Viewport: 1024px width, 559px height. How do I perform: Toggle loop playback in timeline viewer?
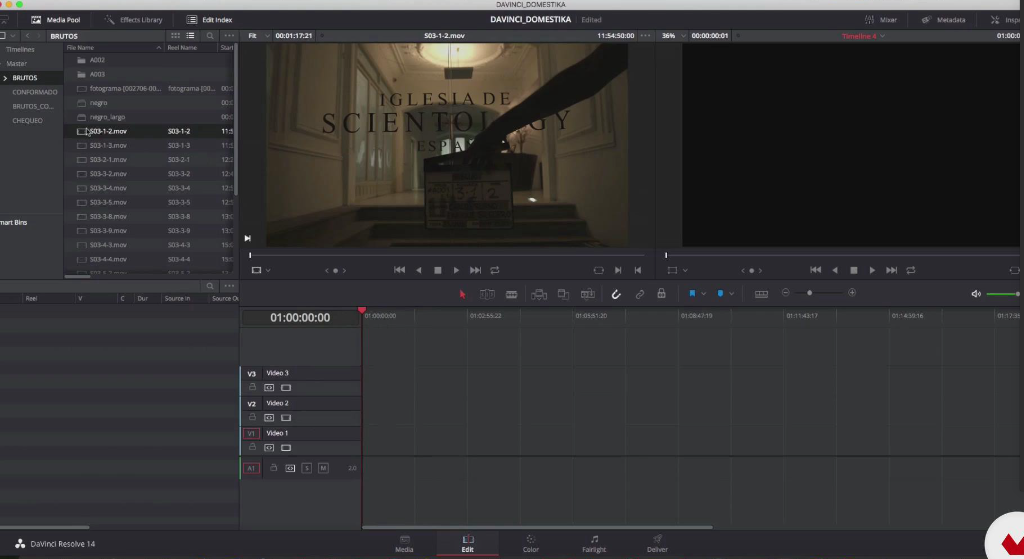click(911, 270)
